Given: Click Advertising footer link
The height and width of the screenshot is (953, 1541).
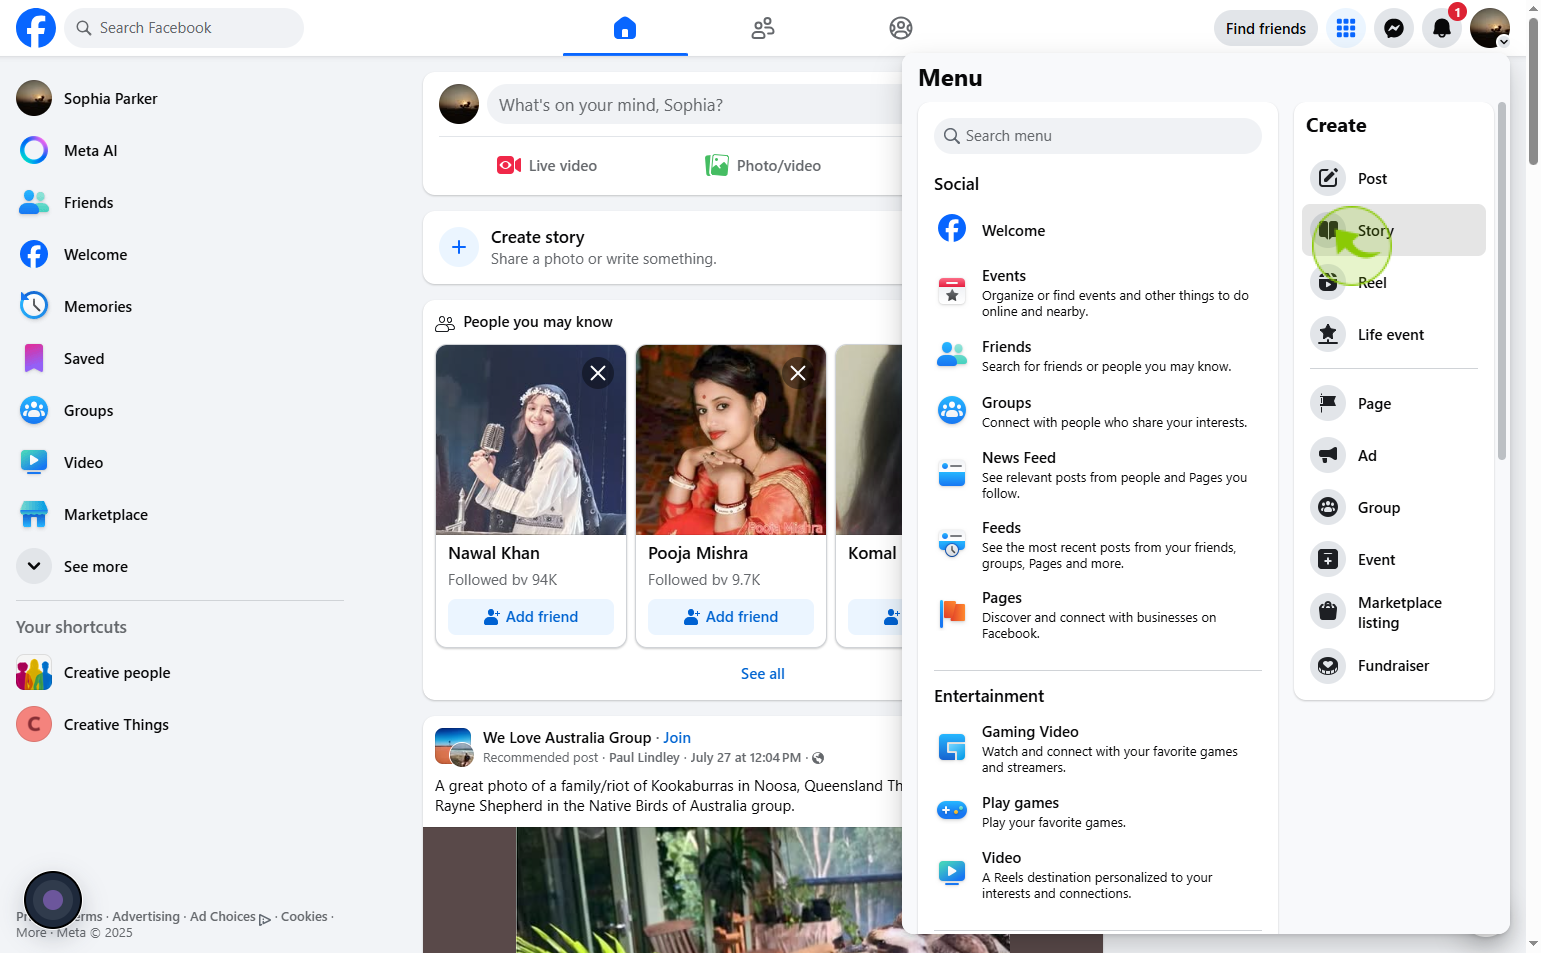Looking at the screenshot, I should [146, 917].
